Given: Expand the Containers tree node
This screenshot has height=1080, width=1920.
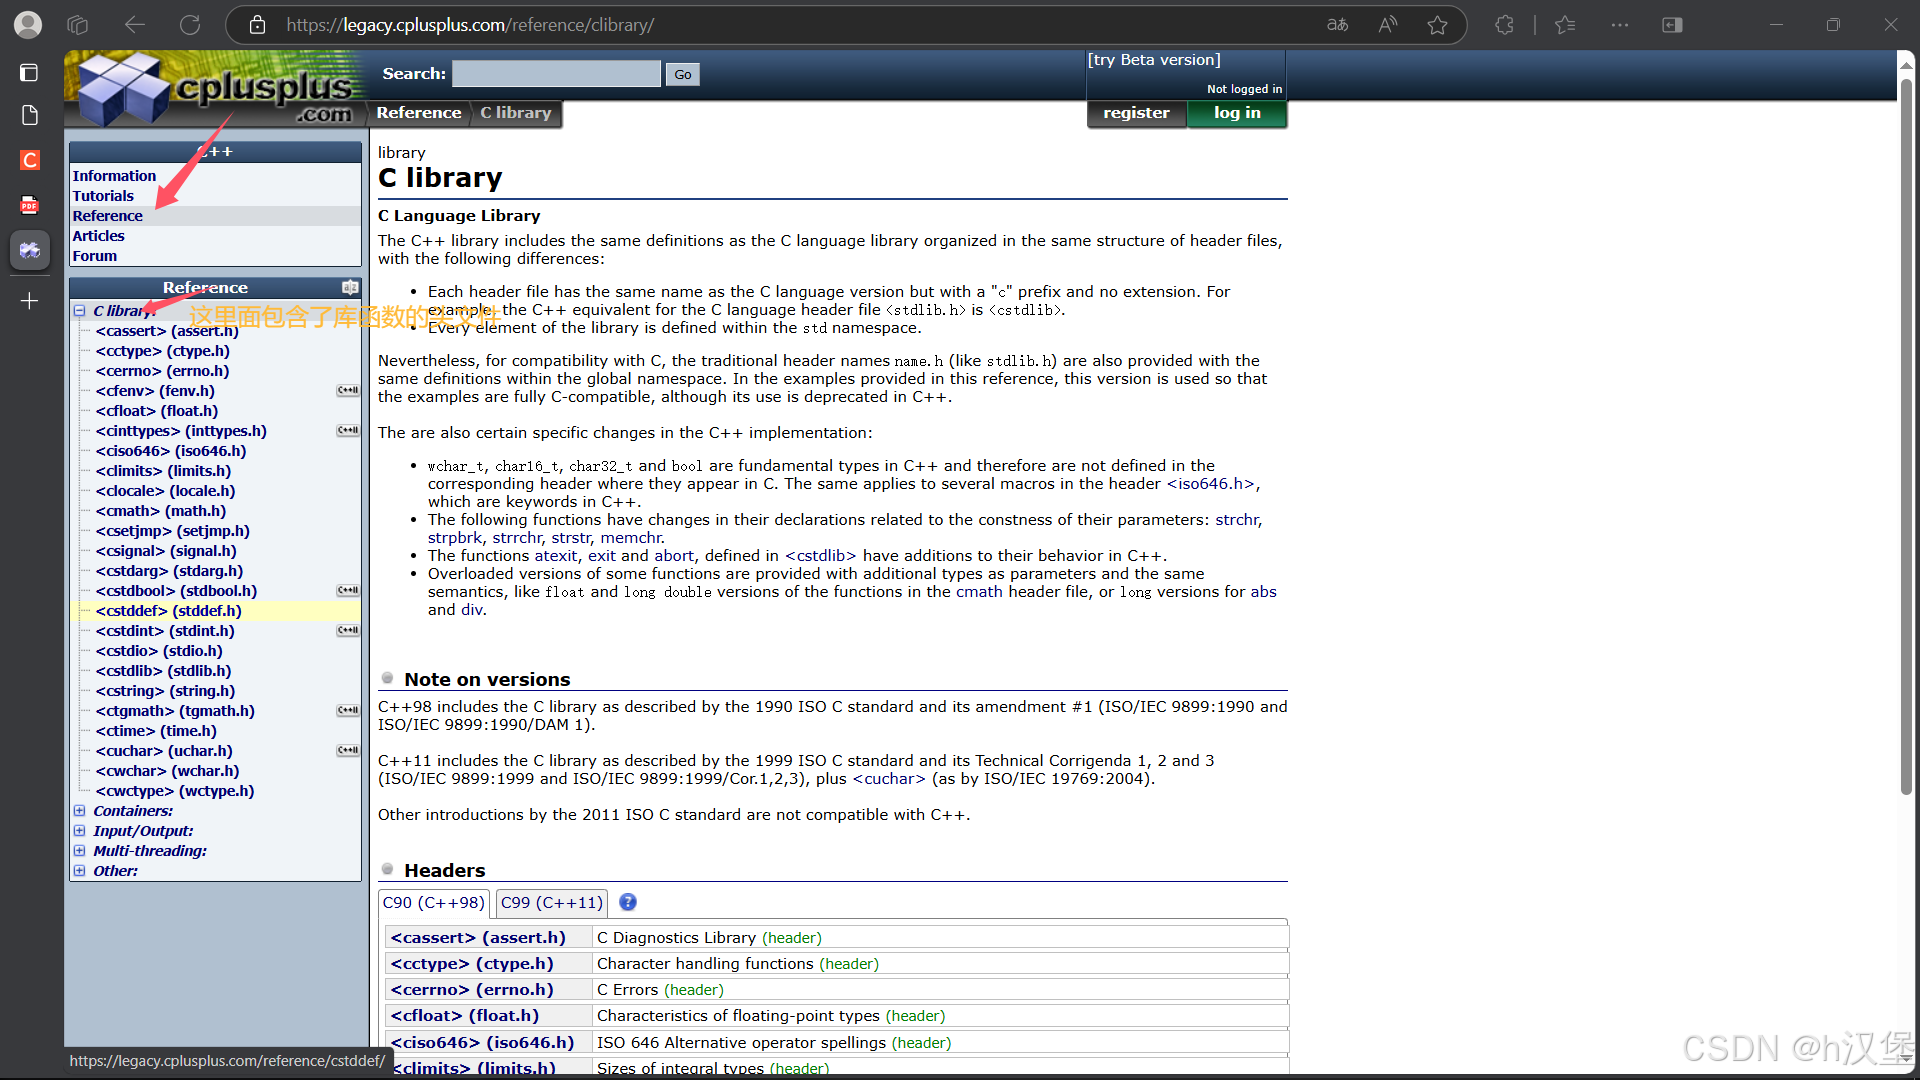Looking at the screenshot, I should point(80,811).
